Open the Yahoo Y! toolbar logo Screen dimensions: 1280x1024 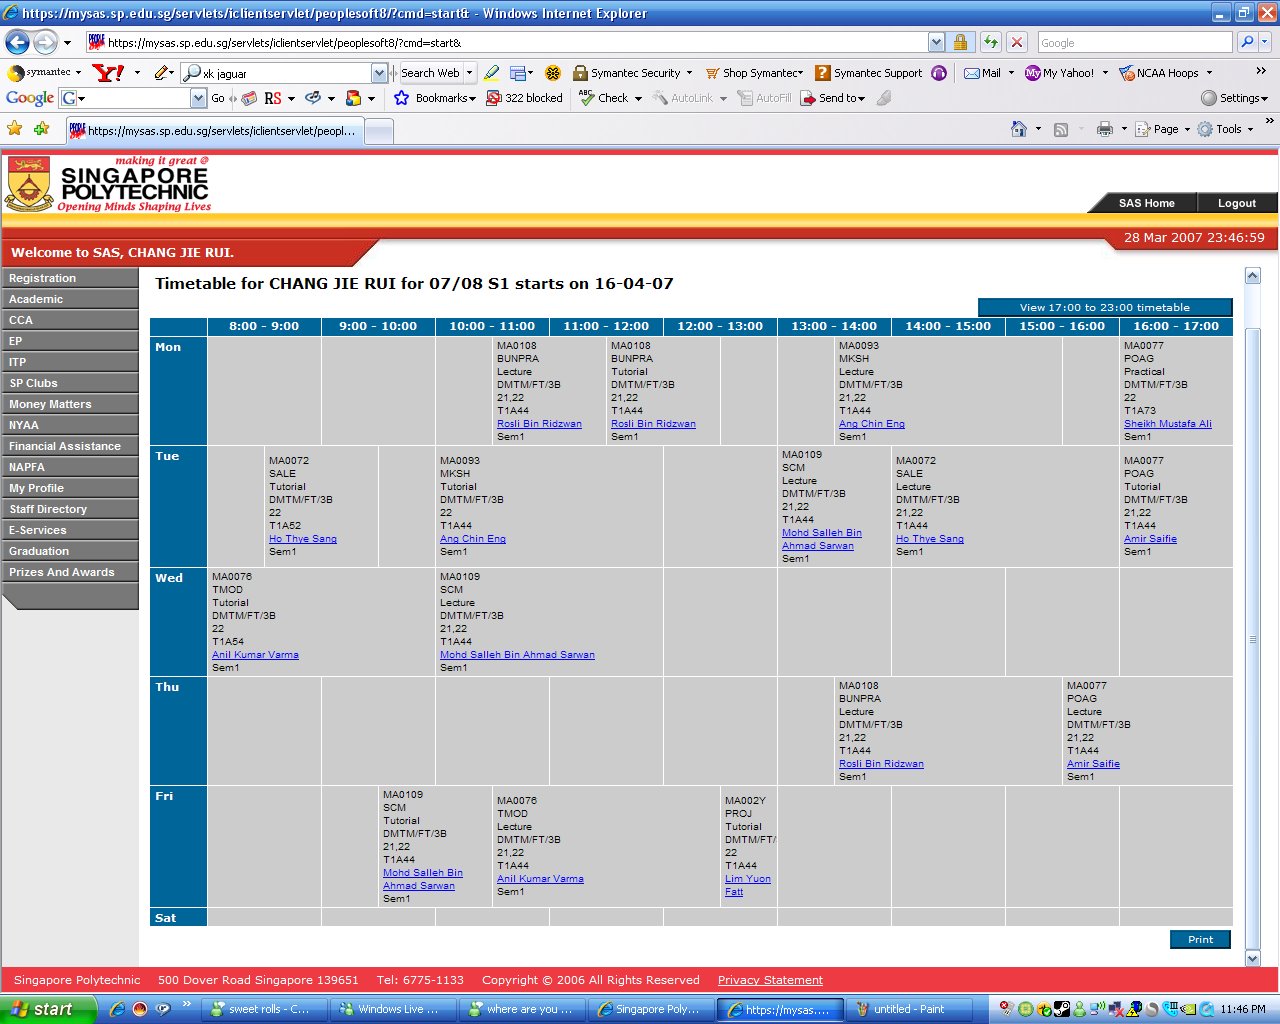pyautogui.click(x=108, y=72)
